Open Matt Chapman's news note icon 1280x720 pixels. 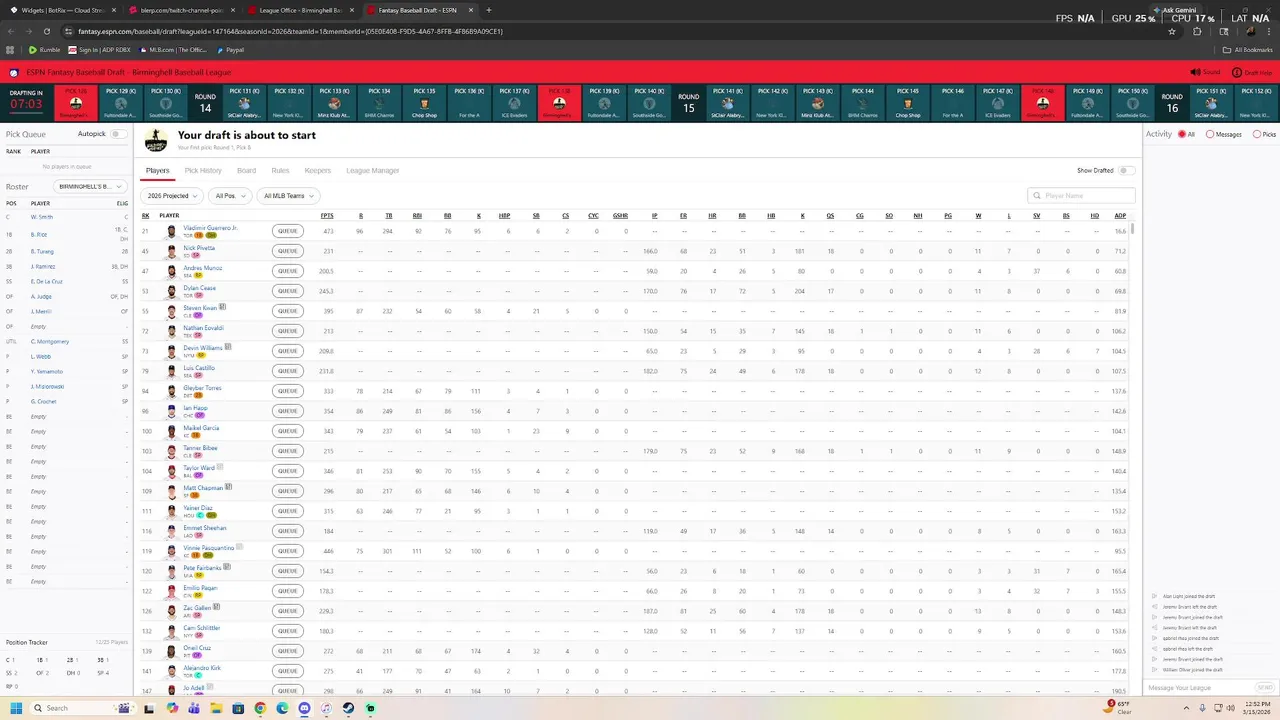click(228, 487)
